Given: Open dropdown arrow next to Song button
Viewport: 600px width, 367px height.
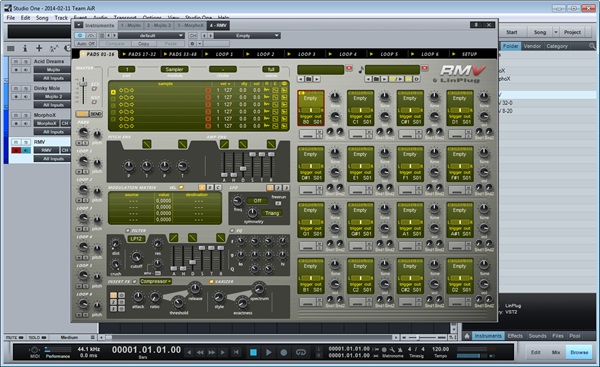Looking at the screenshot, I should (556, 32).
